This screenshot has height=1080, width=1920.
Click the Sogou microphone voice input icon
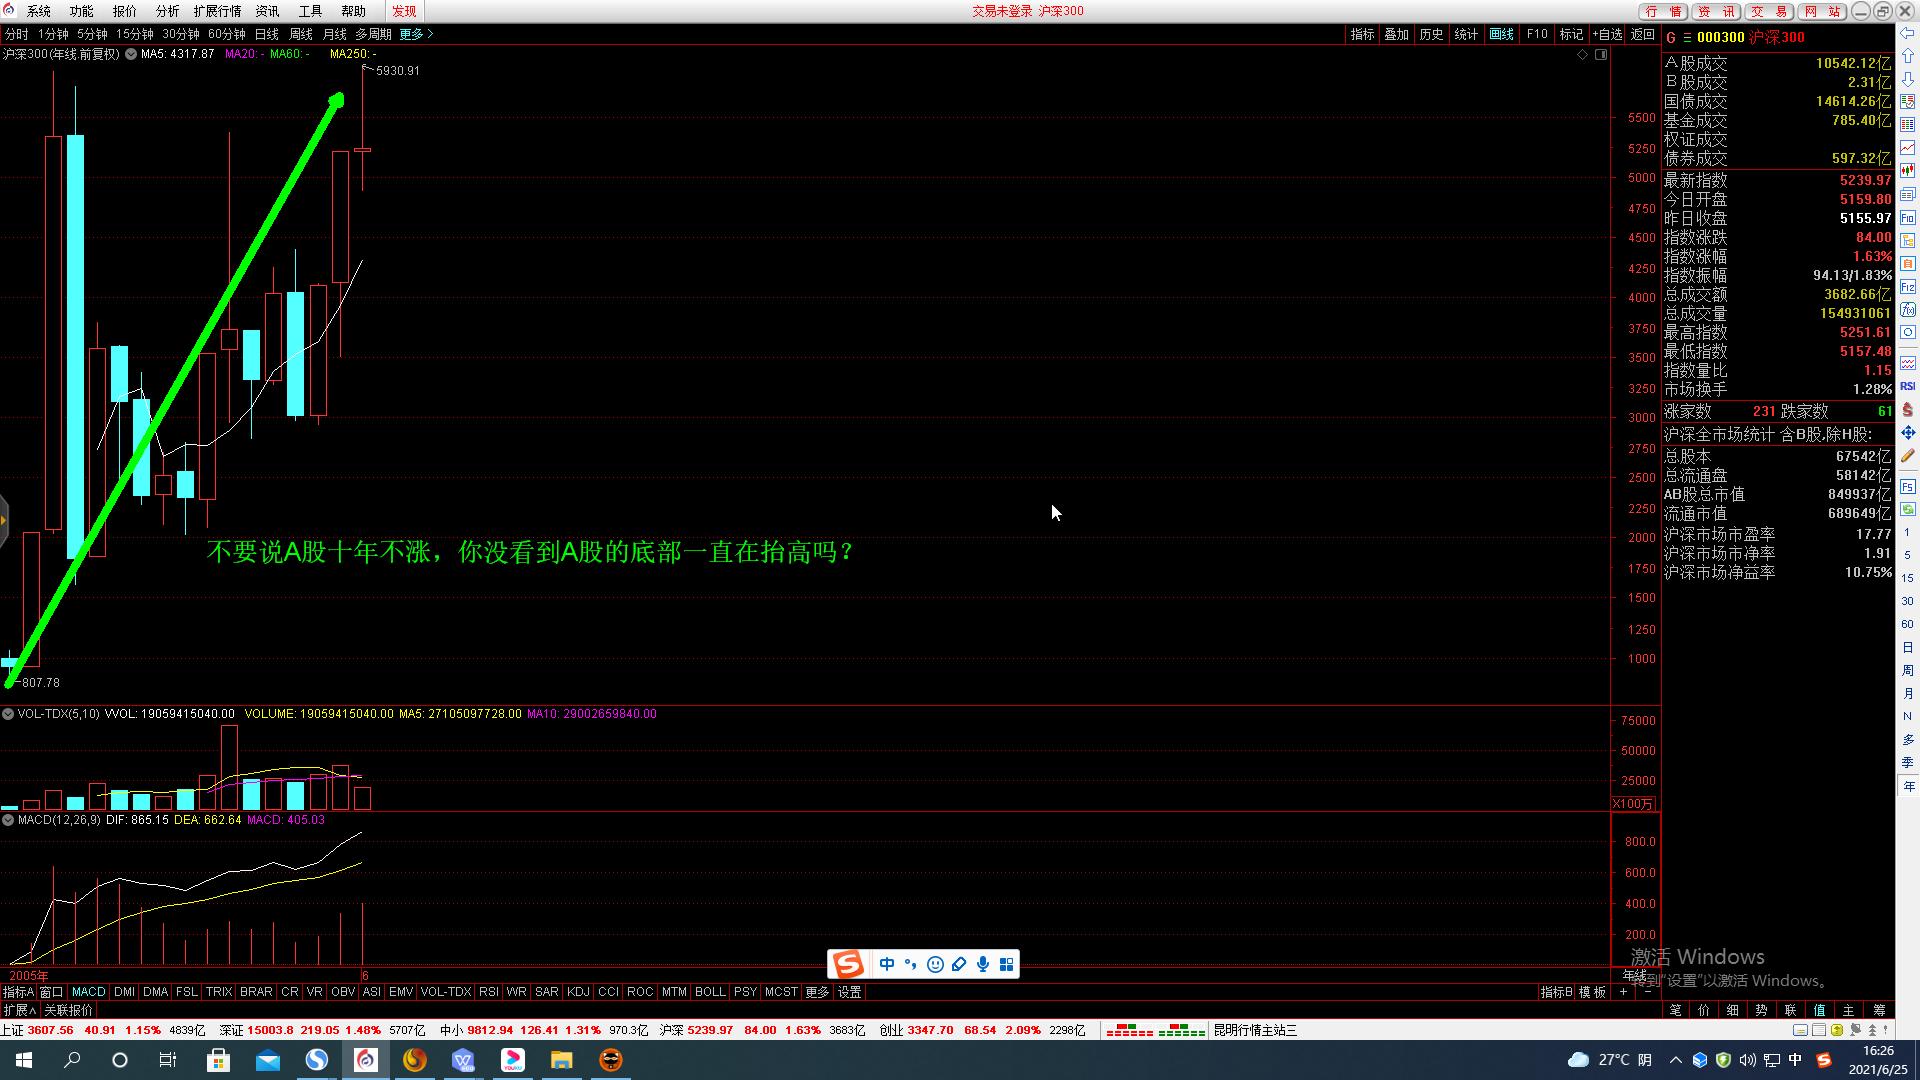(x=983, y=964)
